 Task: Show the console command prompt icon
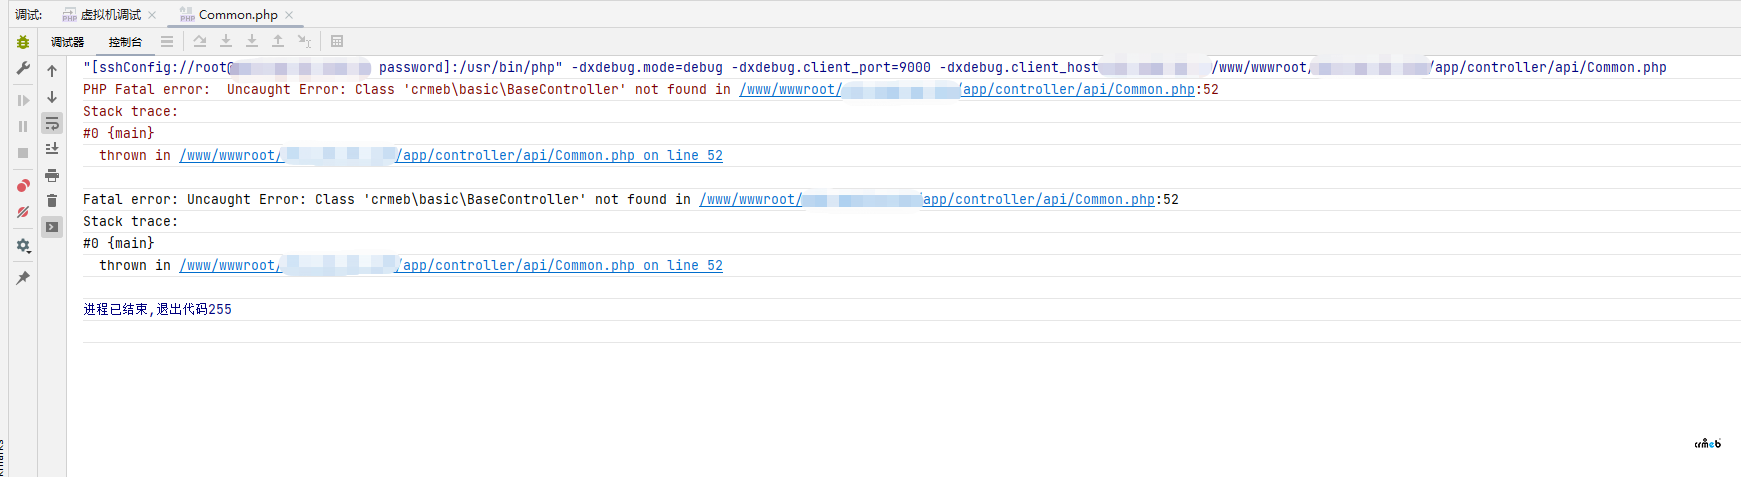coord(52,227)
